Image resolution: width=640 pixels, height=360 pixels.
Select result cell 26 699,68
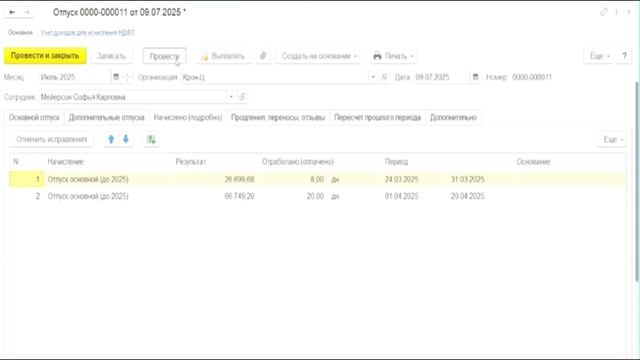pyautogui.click(x=239, y=179)
